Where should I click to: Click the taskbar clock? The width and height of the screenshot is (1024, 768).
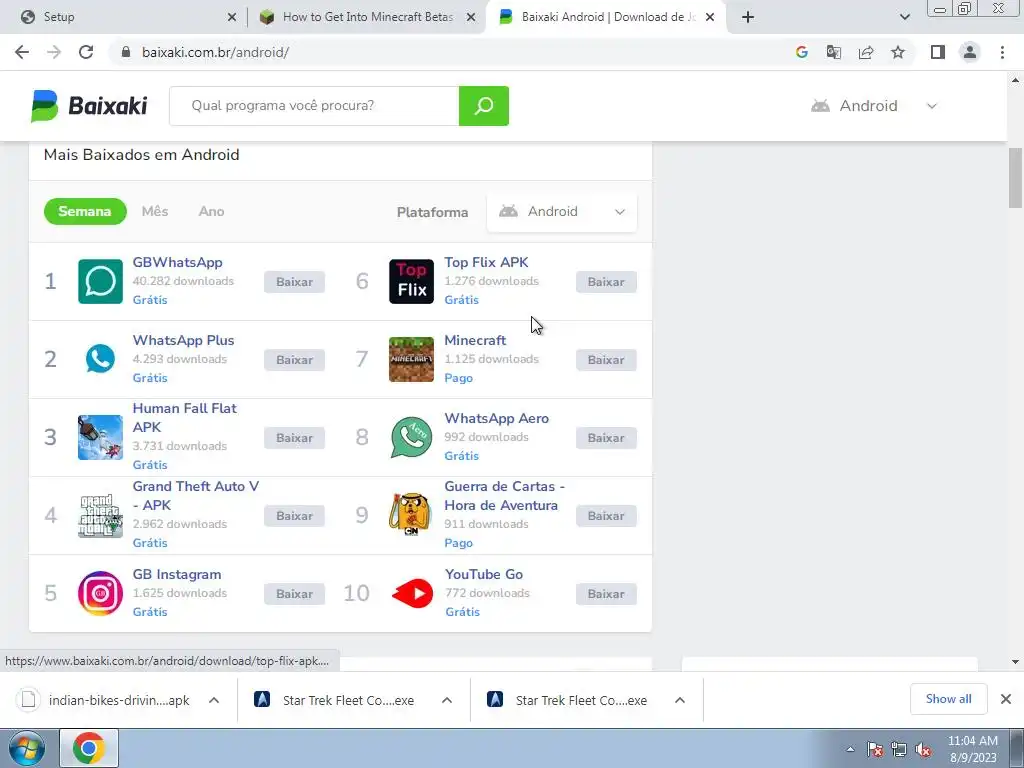[972, 749]
